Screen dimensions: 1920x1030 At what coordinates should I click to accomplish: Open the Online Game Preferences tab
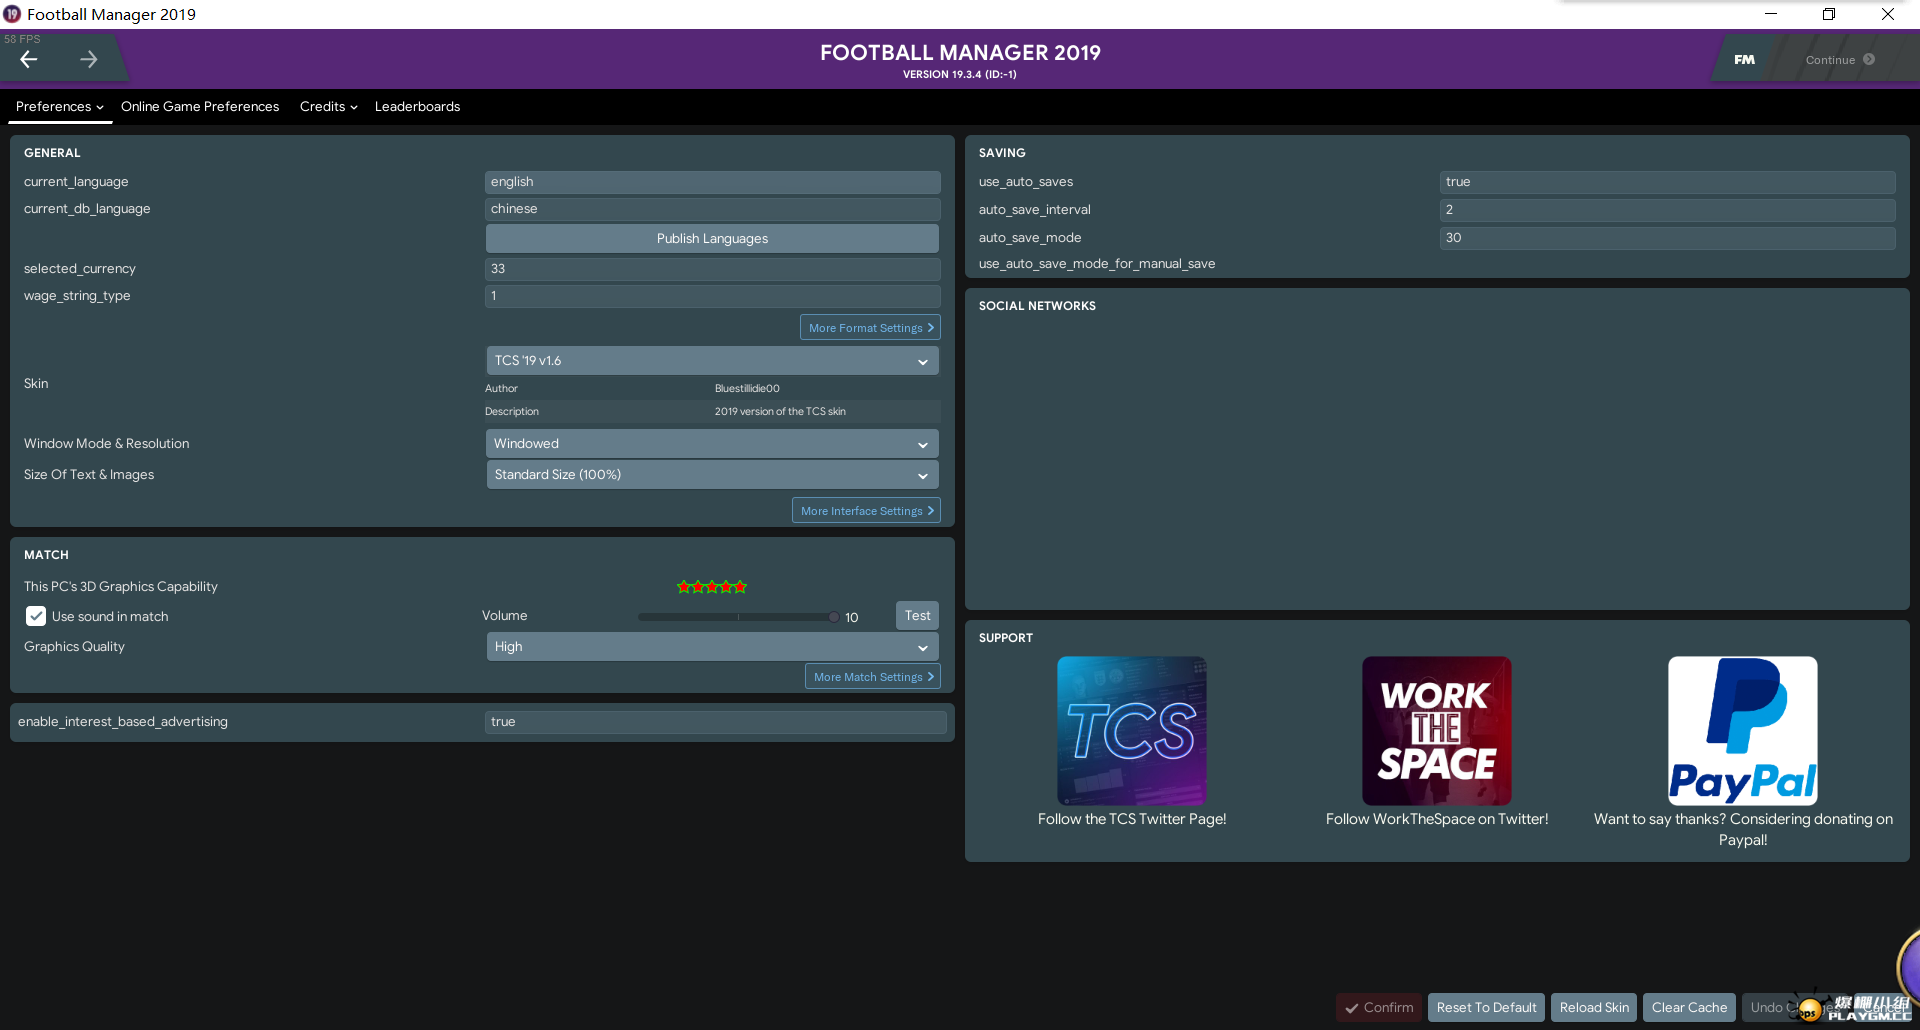200,107
